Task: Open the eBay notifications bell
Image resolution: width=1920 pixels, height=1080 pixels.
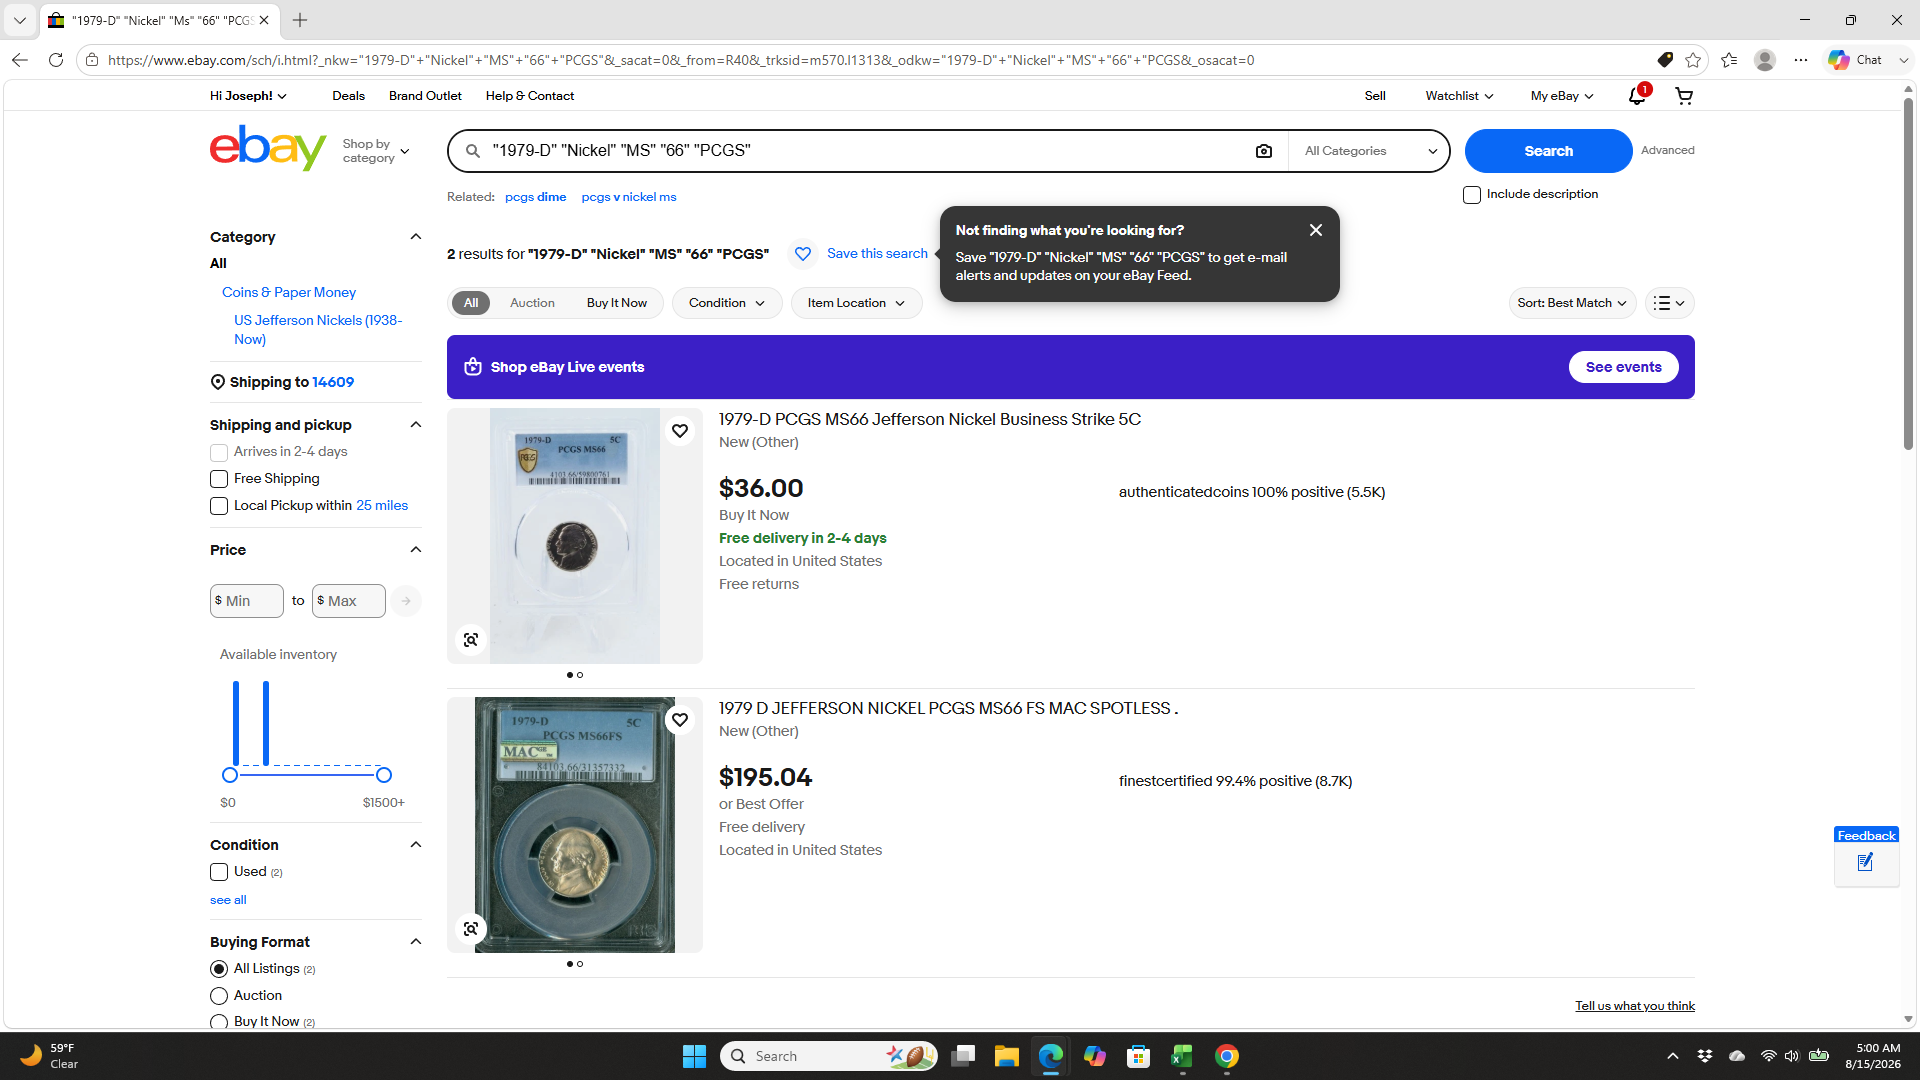Action: click(x=1637, y=96)
